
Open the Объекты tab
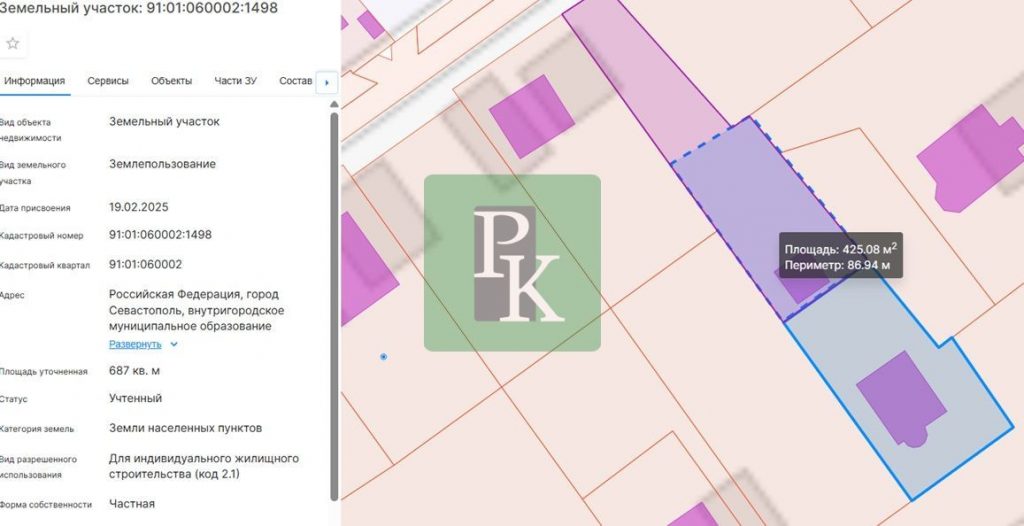[x=171, y=81]
